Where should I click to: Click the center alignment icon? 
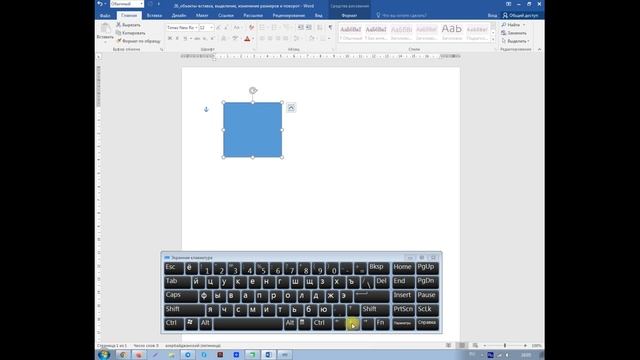point(270,38)
